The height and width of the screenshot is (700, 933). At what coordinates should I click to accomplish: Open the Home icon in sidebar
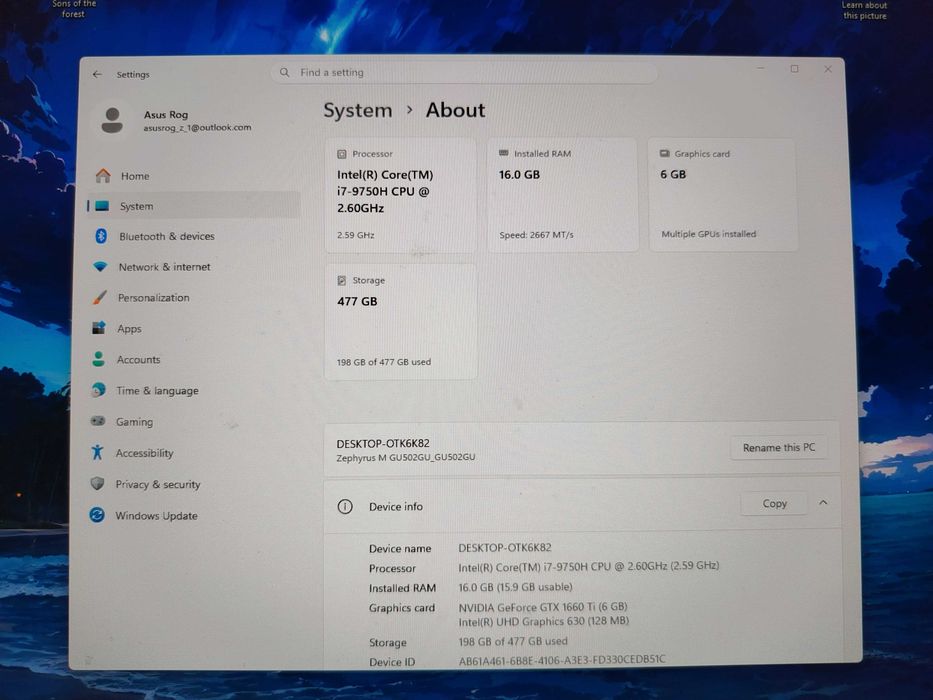coord(103,176)
